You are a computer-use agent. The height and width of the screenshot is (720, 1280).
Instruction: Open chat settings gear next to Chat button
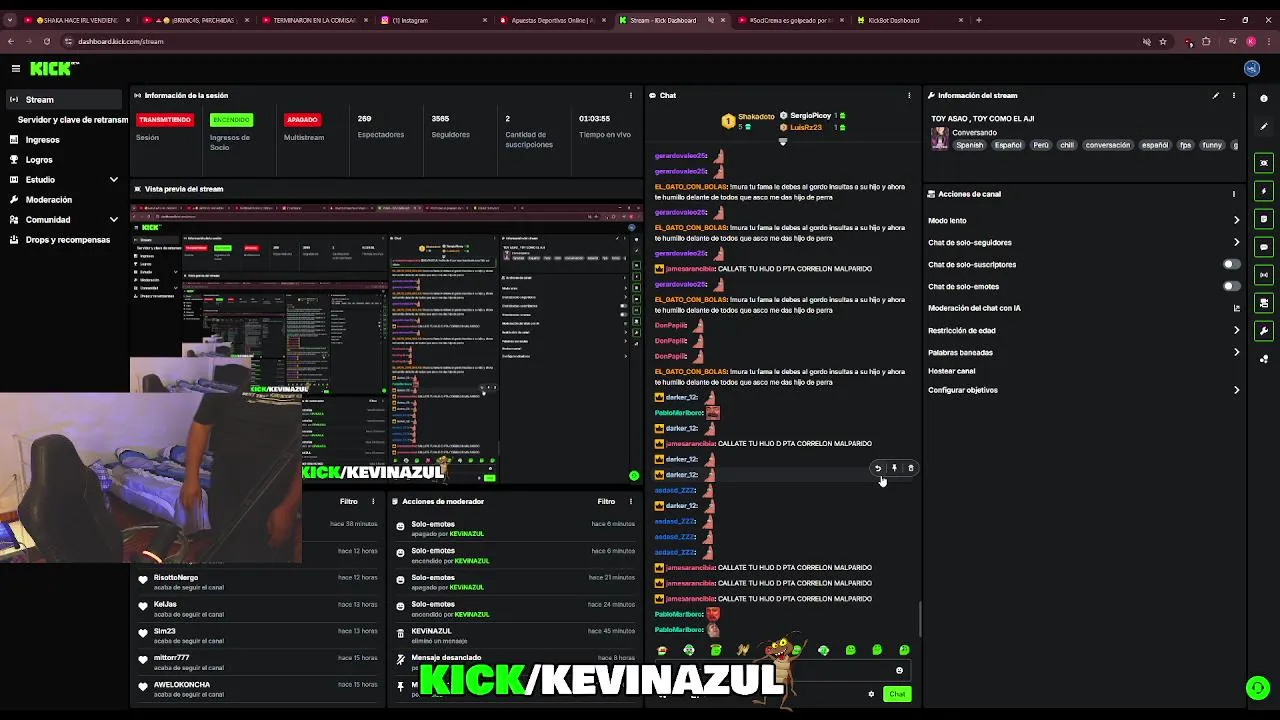(871, 694)
